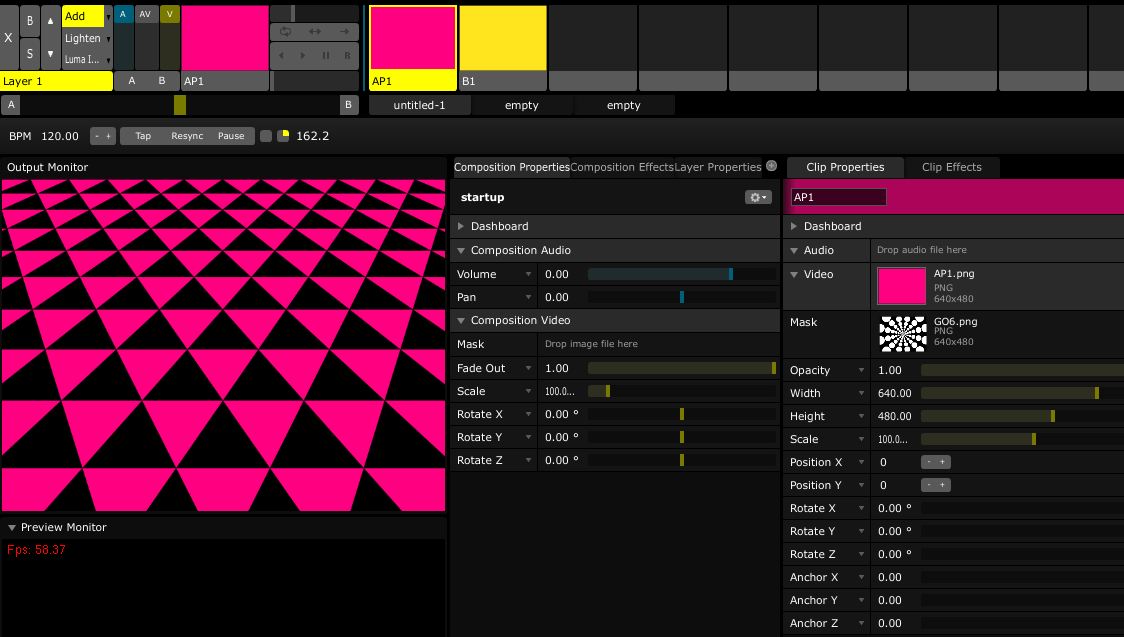Viewport: 1124px width, 637px height.
Task: Click the Layer 1 AP1 preview thumbnail
Action: pyautogui.click(x=225, y=38)
